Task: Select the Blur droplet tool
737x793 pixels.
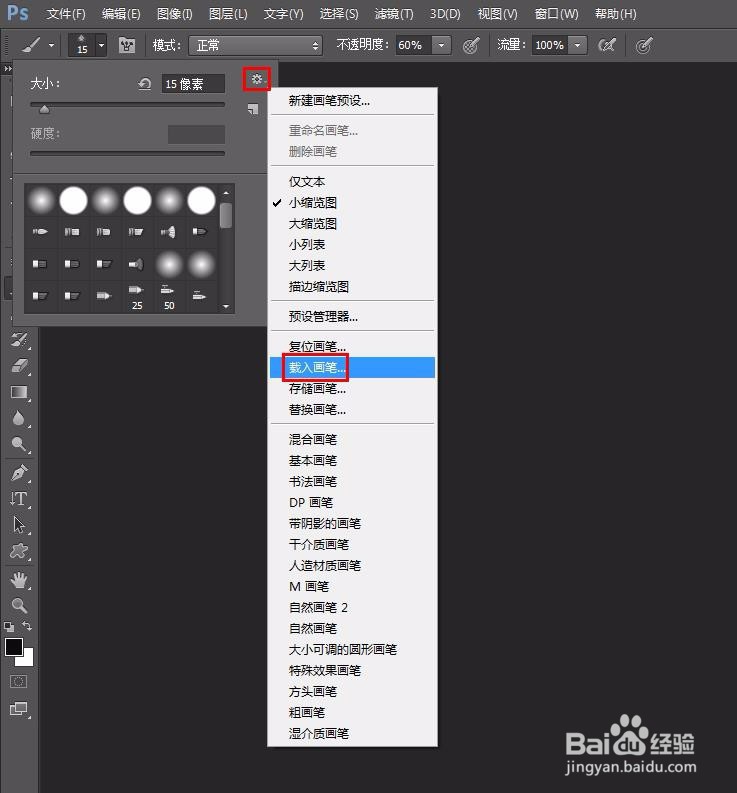Action: [x=19, y=419]
